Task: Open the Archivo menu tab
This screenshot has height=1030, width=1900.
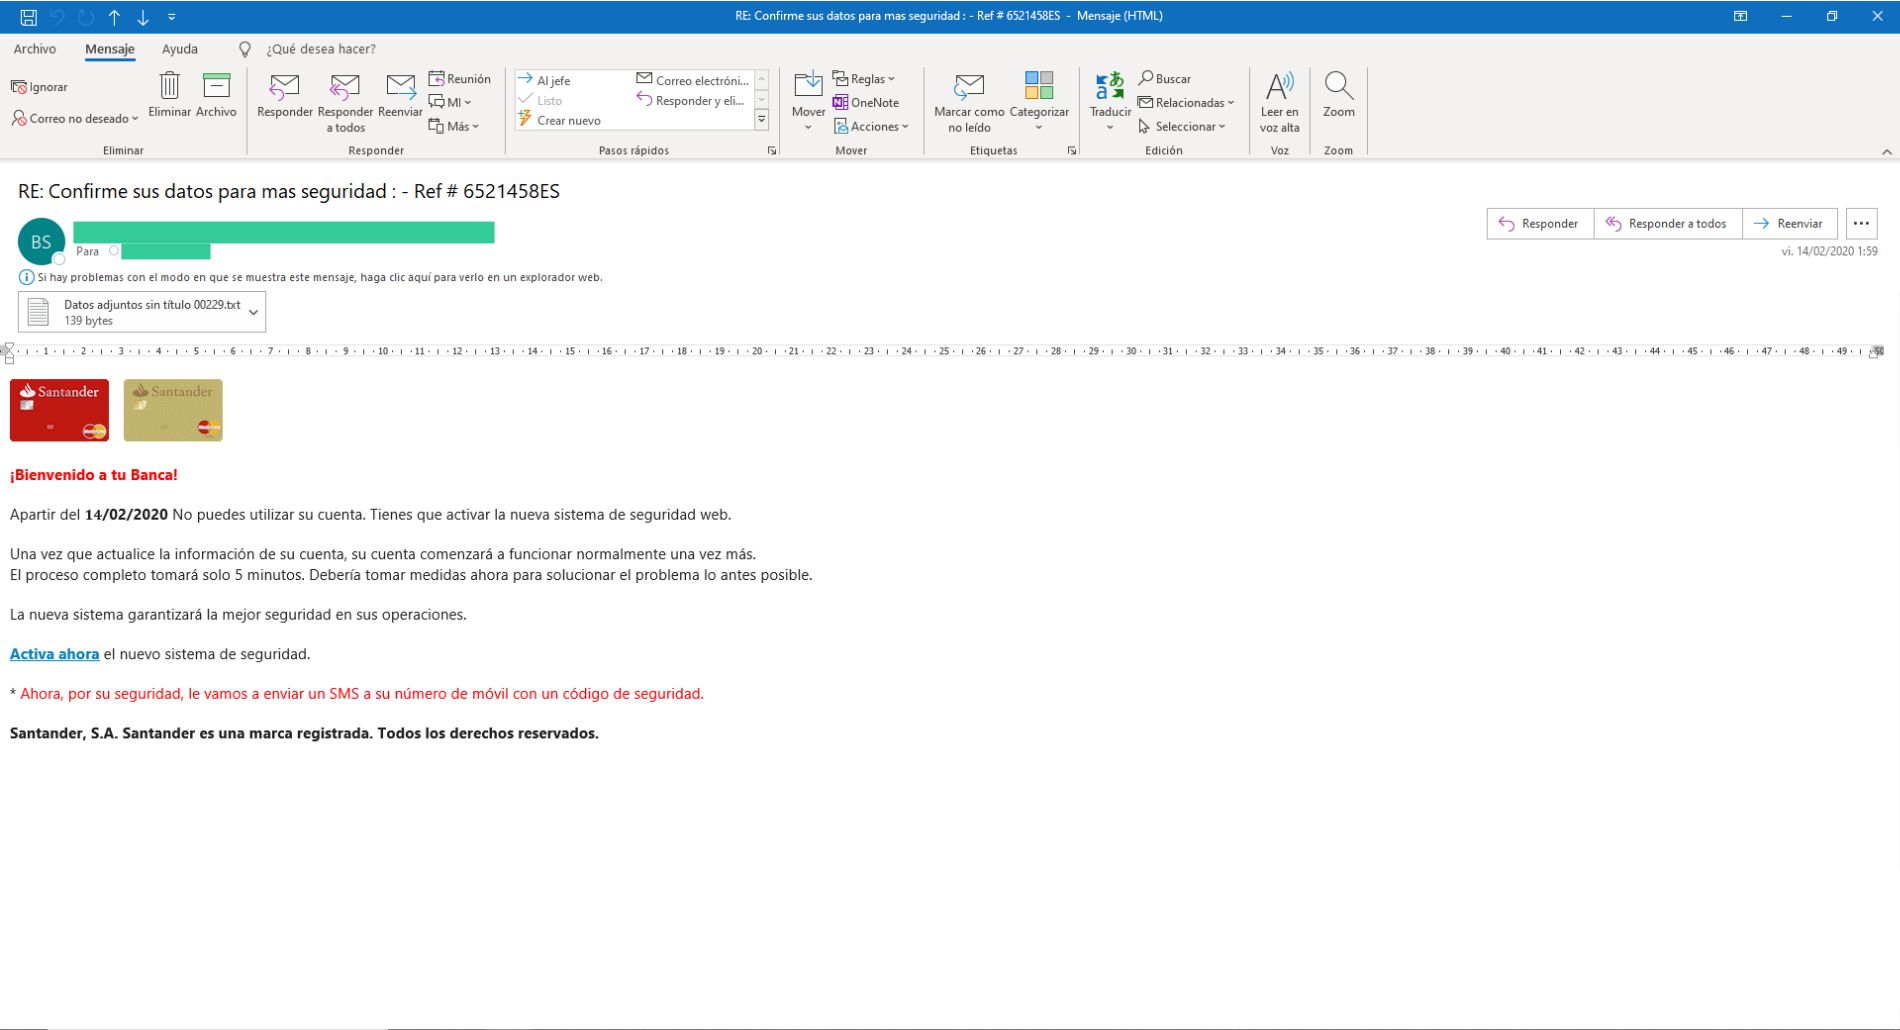Action: pos(34,49)
